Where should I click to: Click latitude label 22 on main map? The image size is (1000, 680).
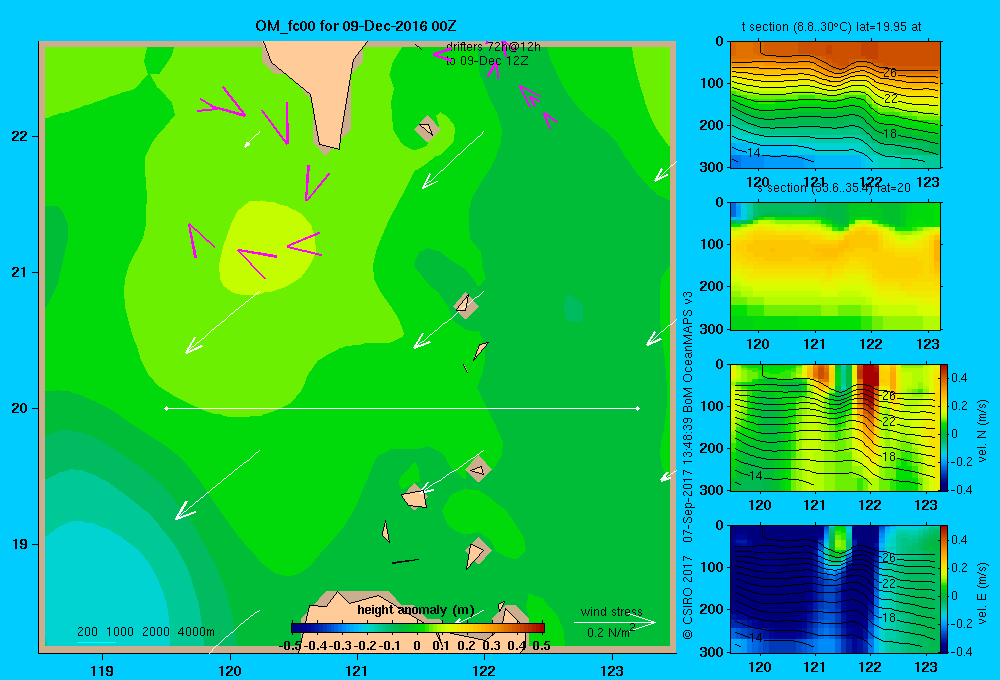click(x=19, y=136)
